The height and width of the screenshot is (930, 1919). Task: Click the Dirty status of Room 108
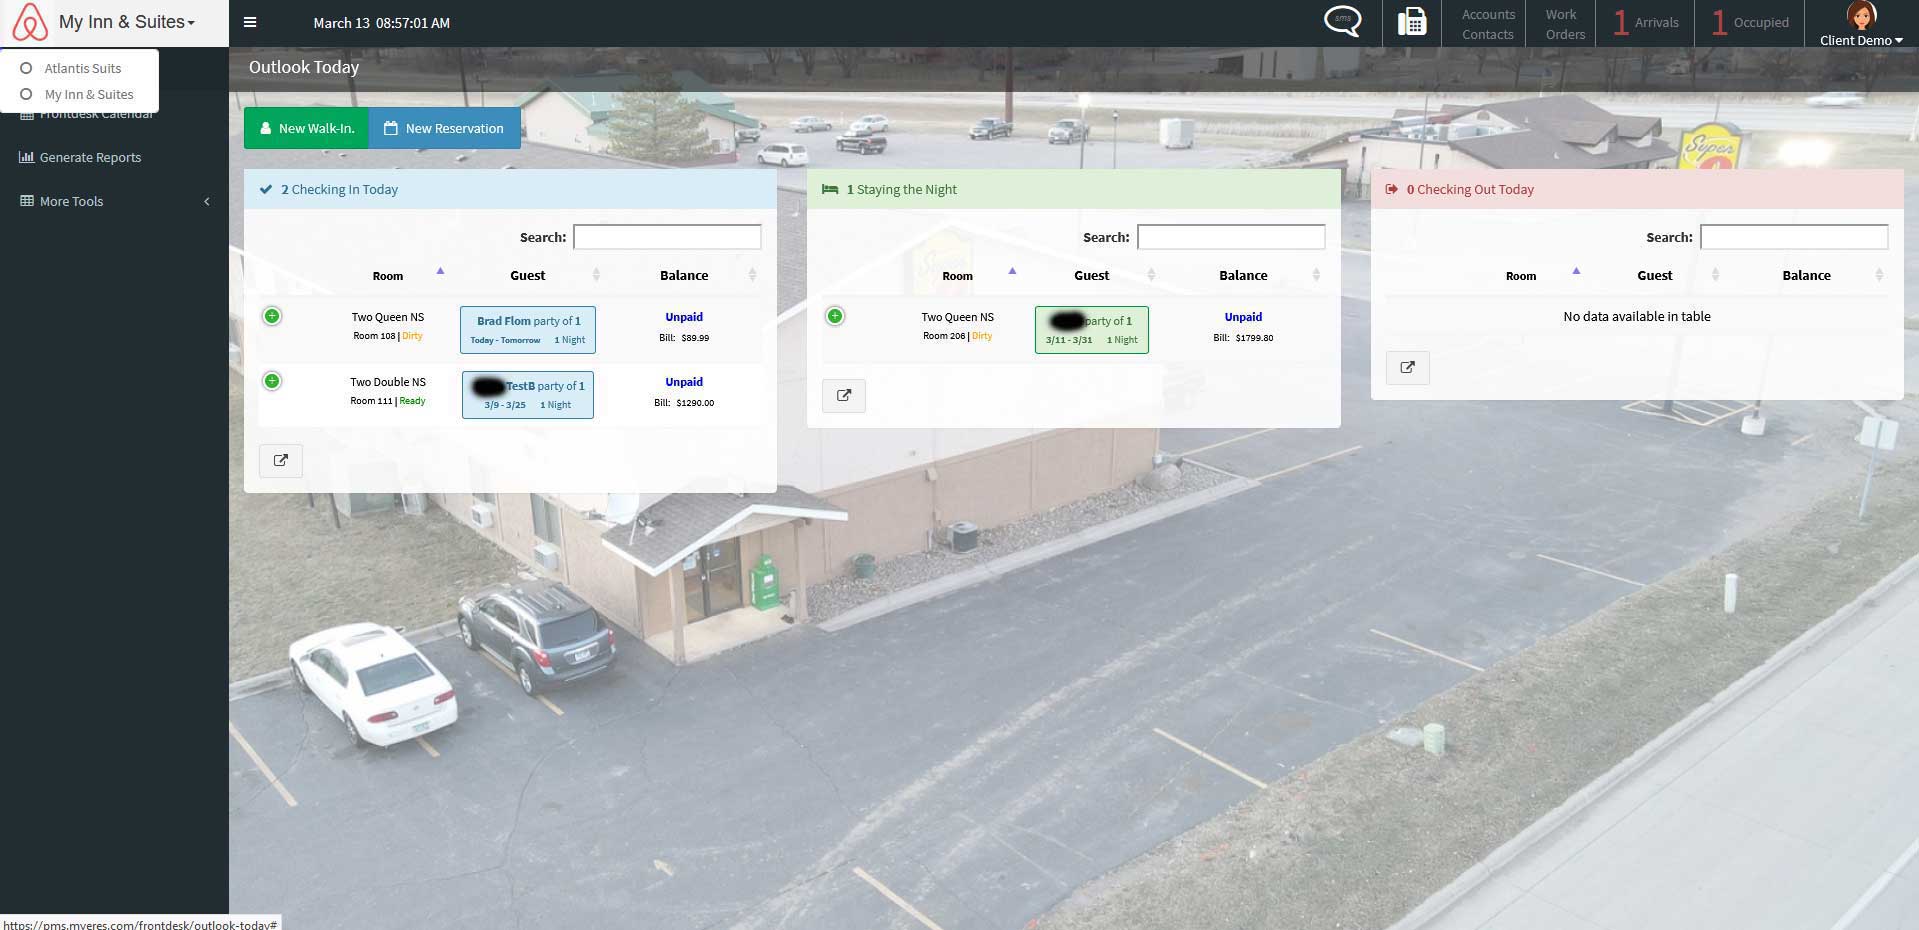pyautogui.click(x=412, y=336)
